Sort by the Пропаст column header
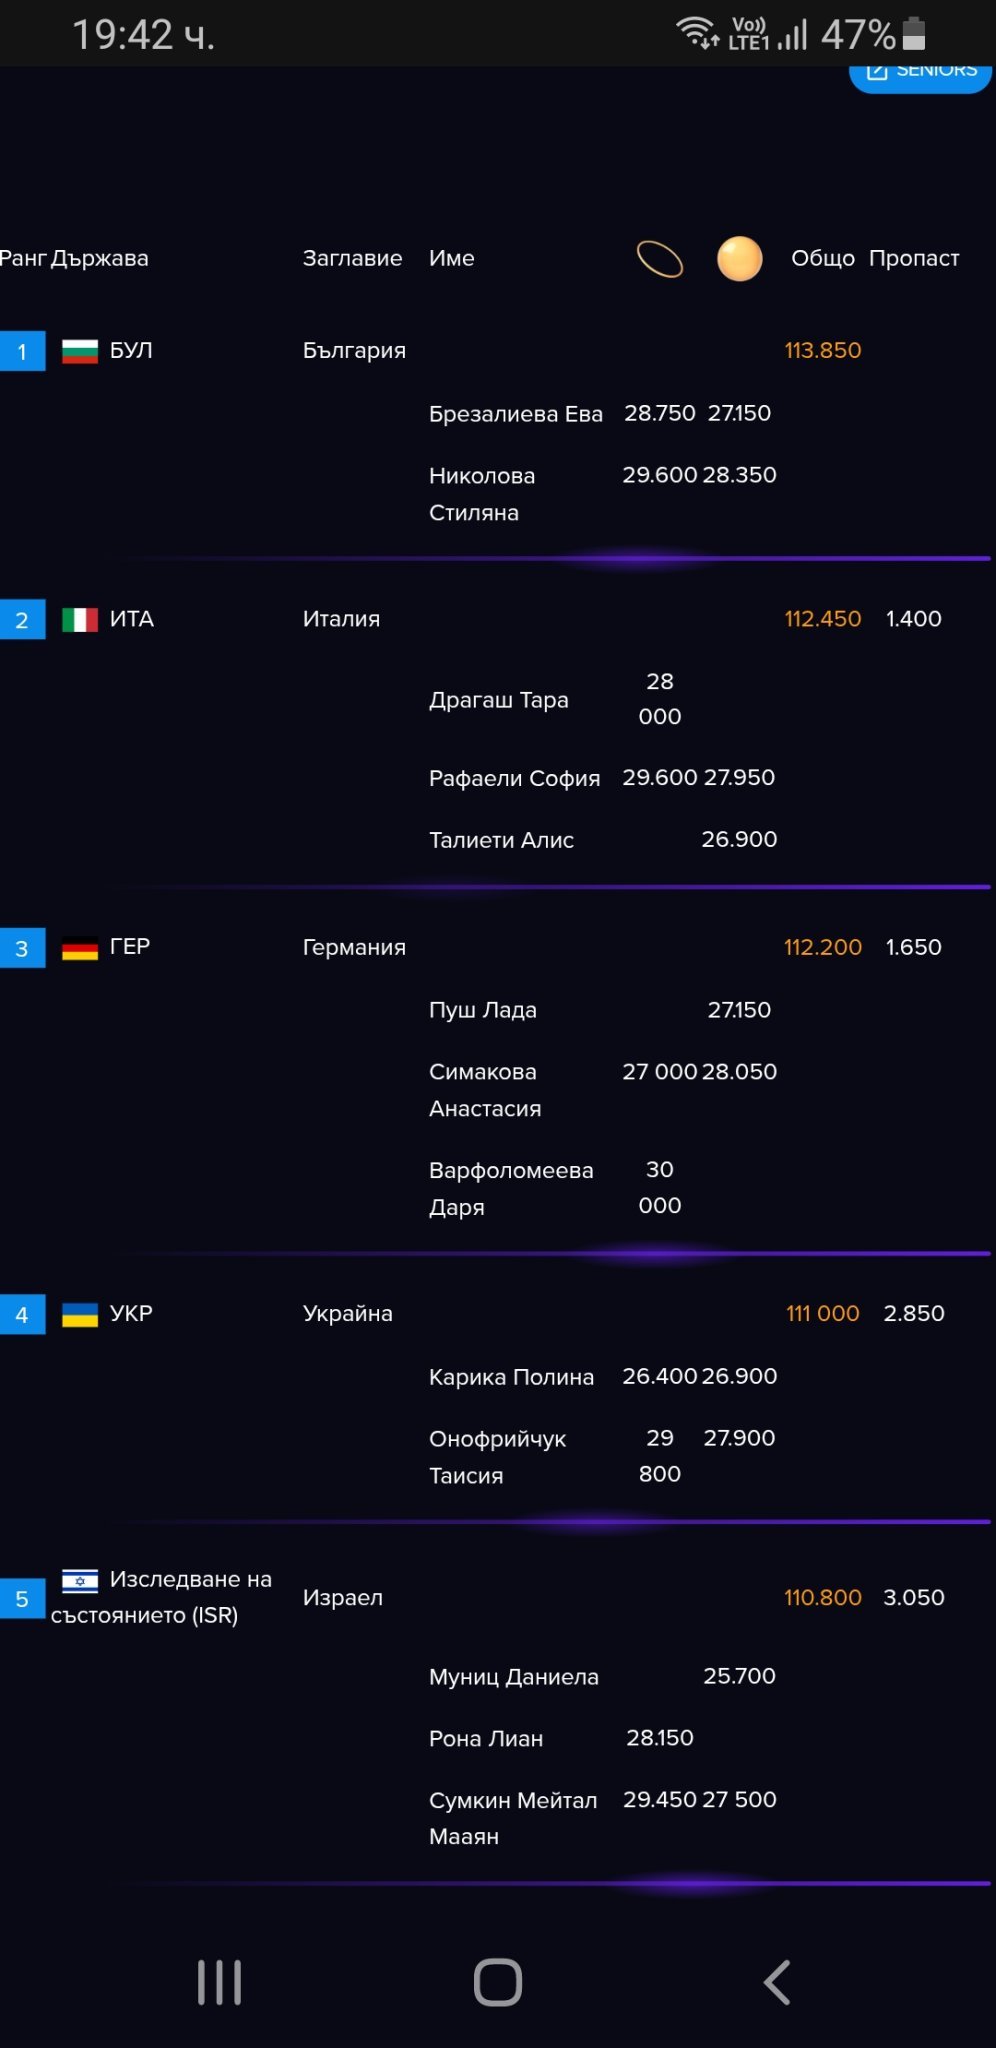The height and width of the screenshot is (2048, 996). (x=914, y=258)
